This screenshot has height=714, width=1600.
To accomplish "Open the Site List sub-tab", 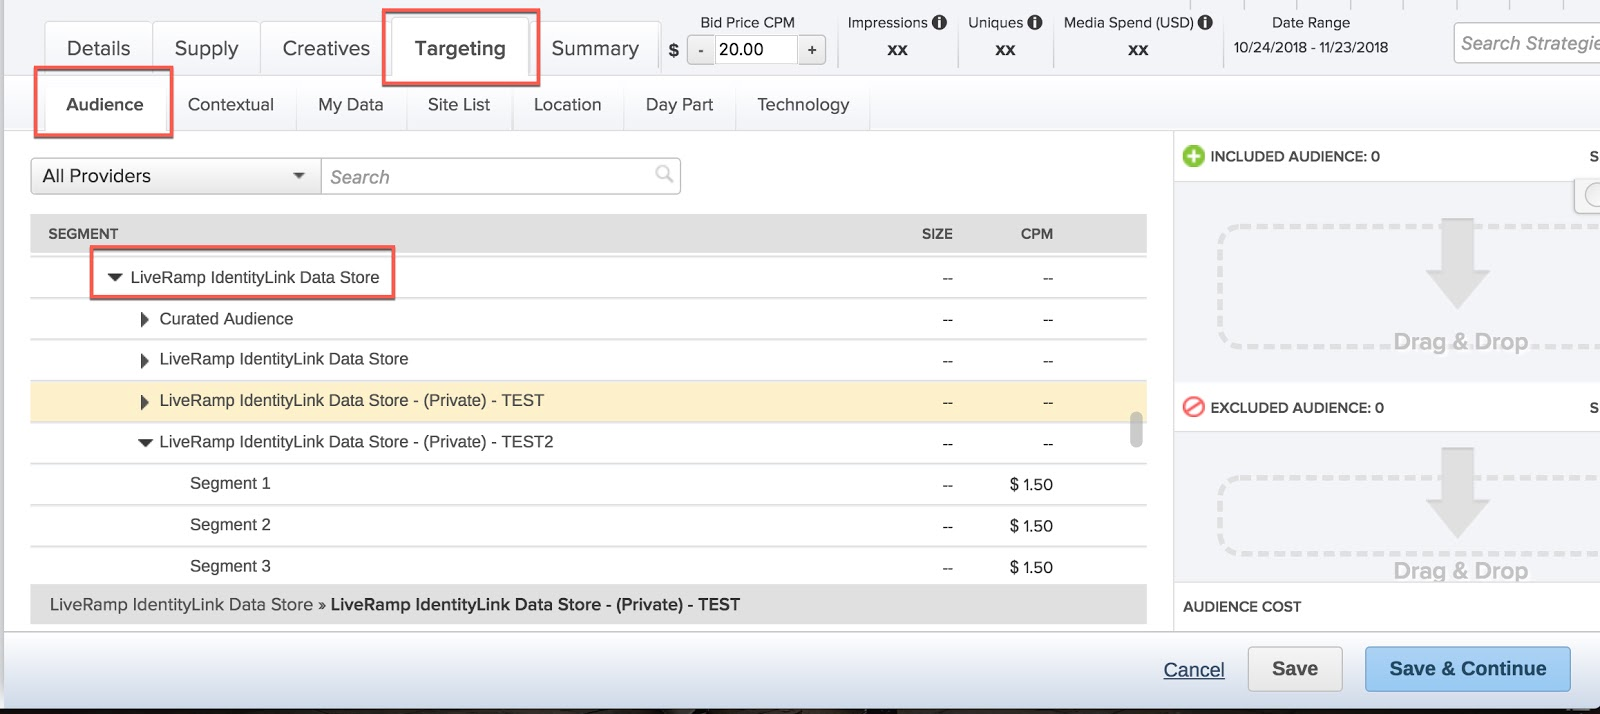I will tap(459, 104).
